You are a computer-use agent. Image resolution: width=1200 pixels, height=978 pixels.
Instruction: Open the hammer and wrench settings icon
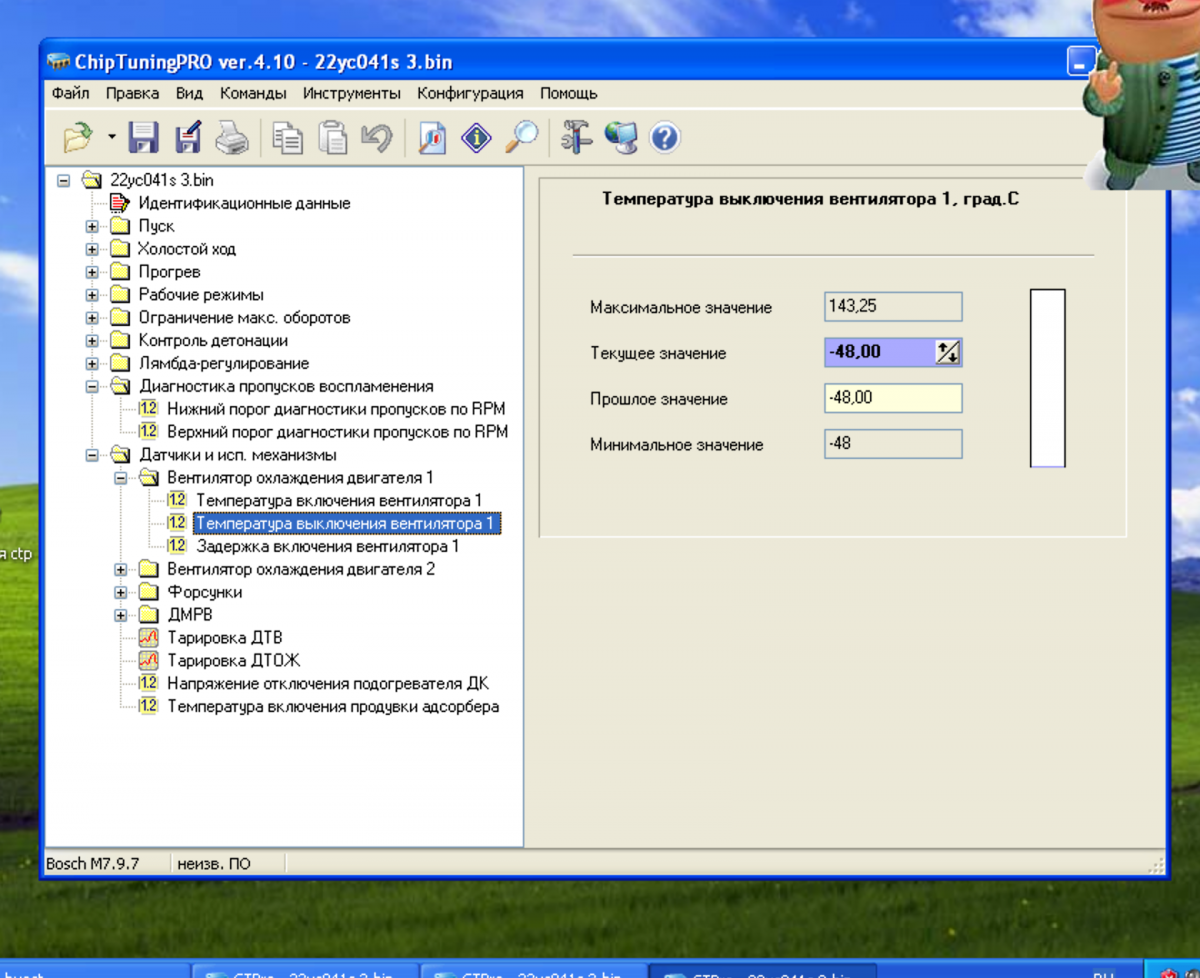(577, 137)
